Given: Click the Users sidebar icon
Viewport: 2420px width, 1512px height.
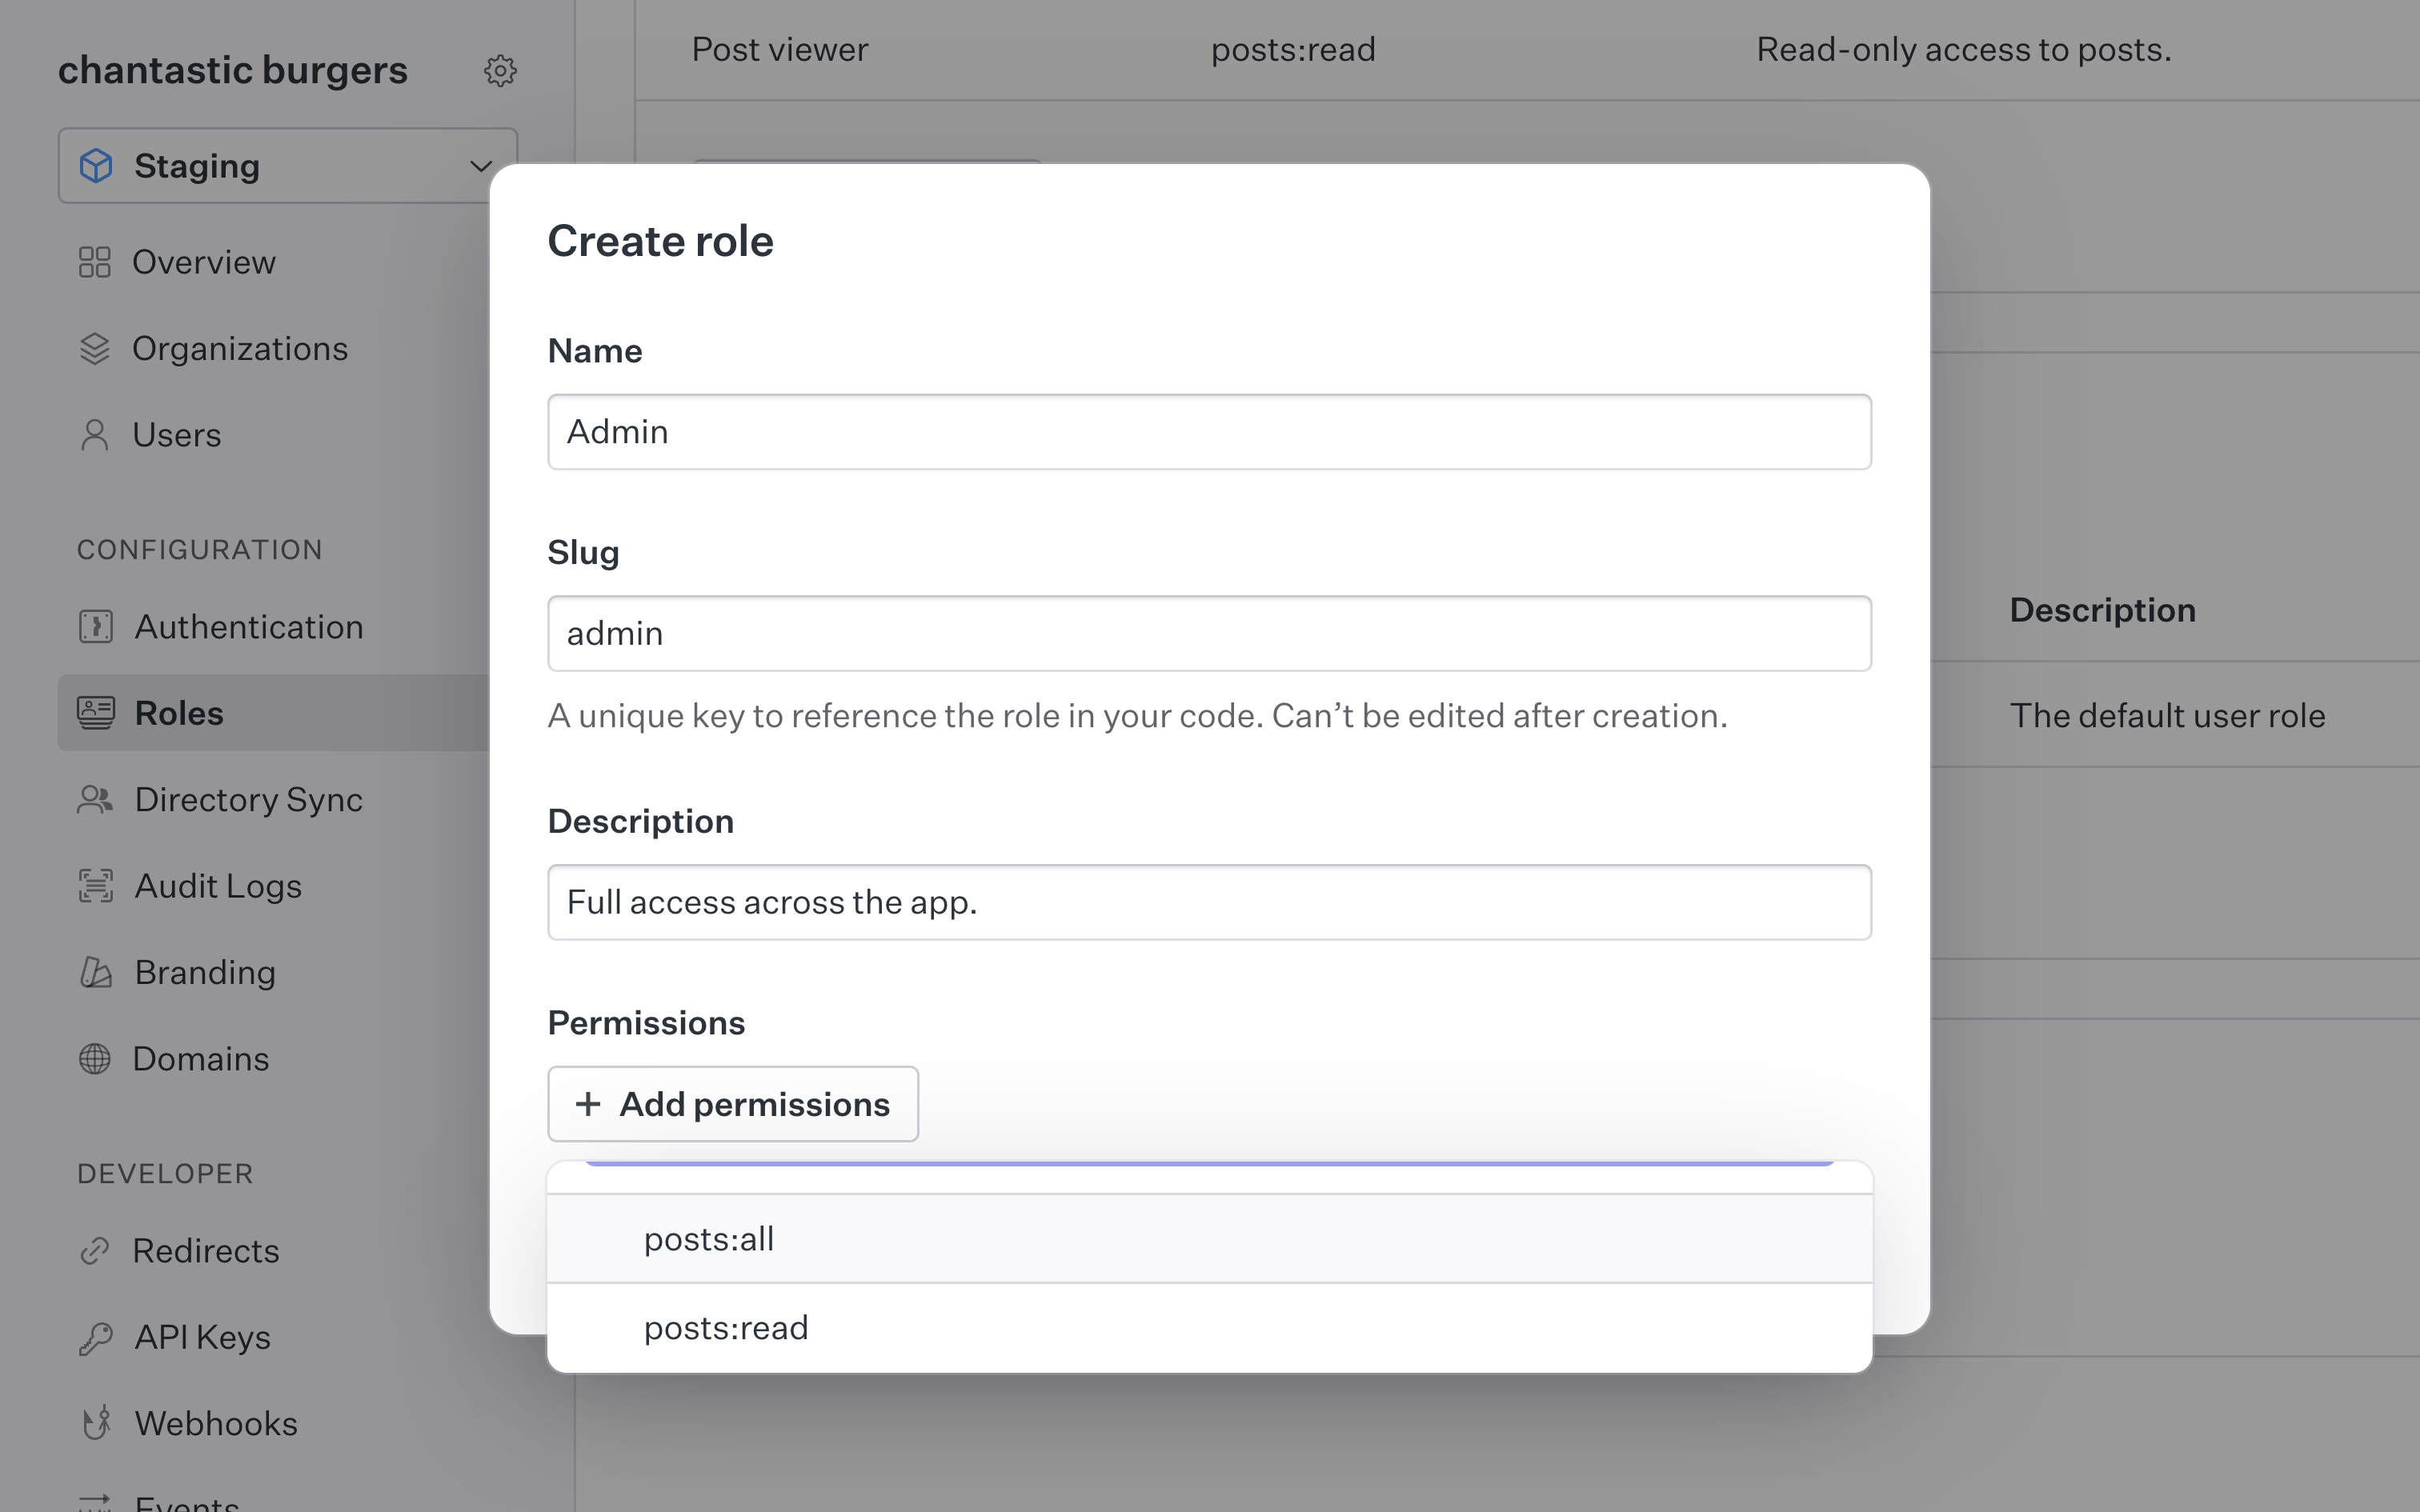Looking at the screenshot, I should pyautogui.click(x=95, y=434).
